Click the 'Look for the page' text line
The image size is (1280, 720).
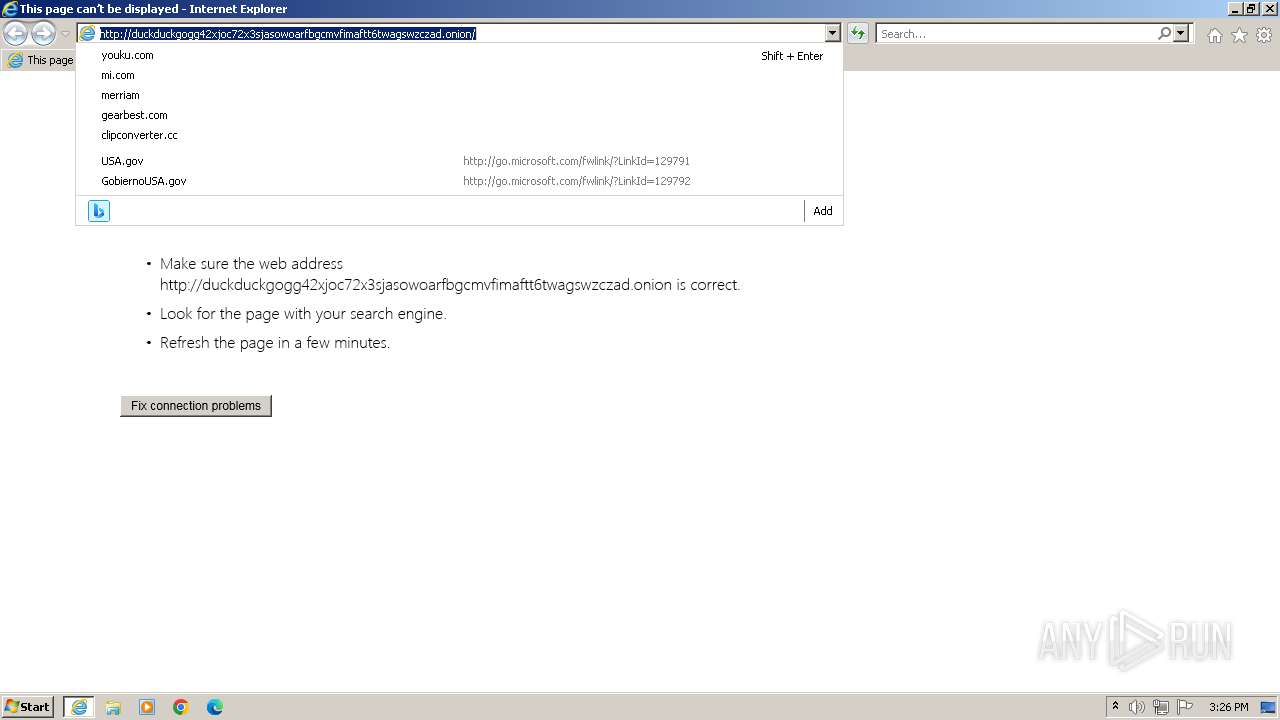[x=303, y=314]
